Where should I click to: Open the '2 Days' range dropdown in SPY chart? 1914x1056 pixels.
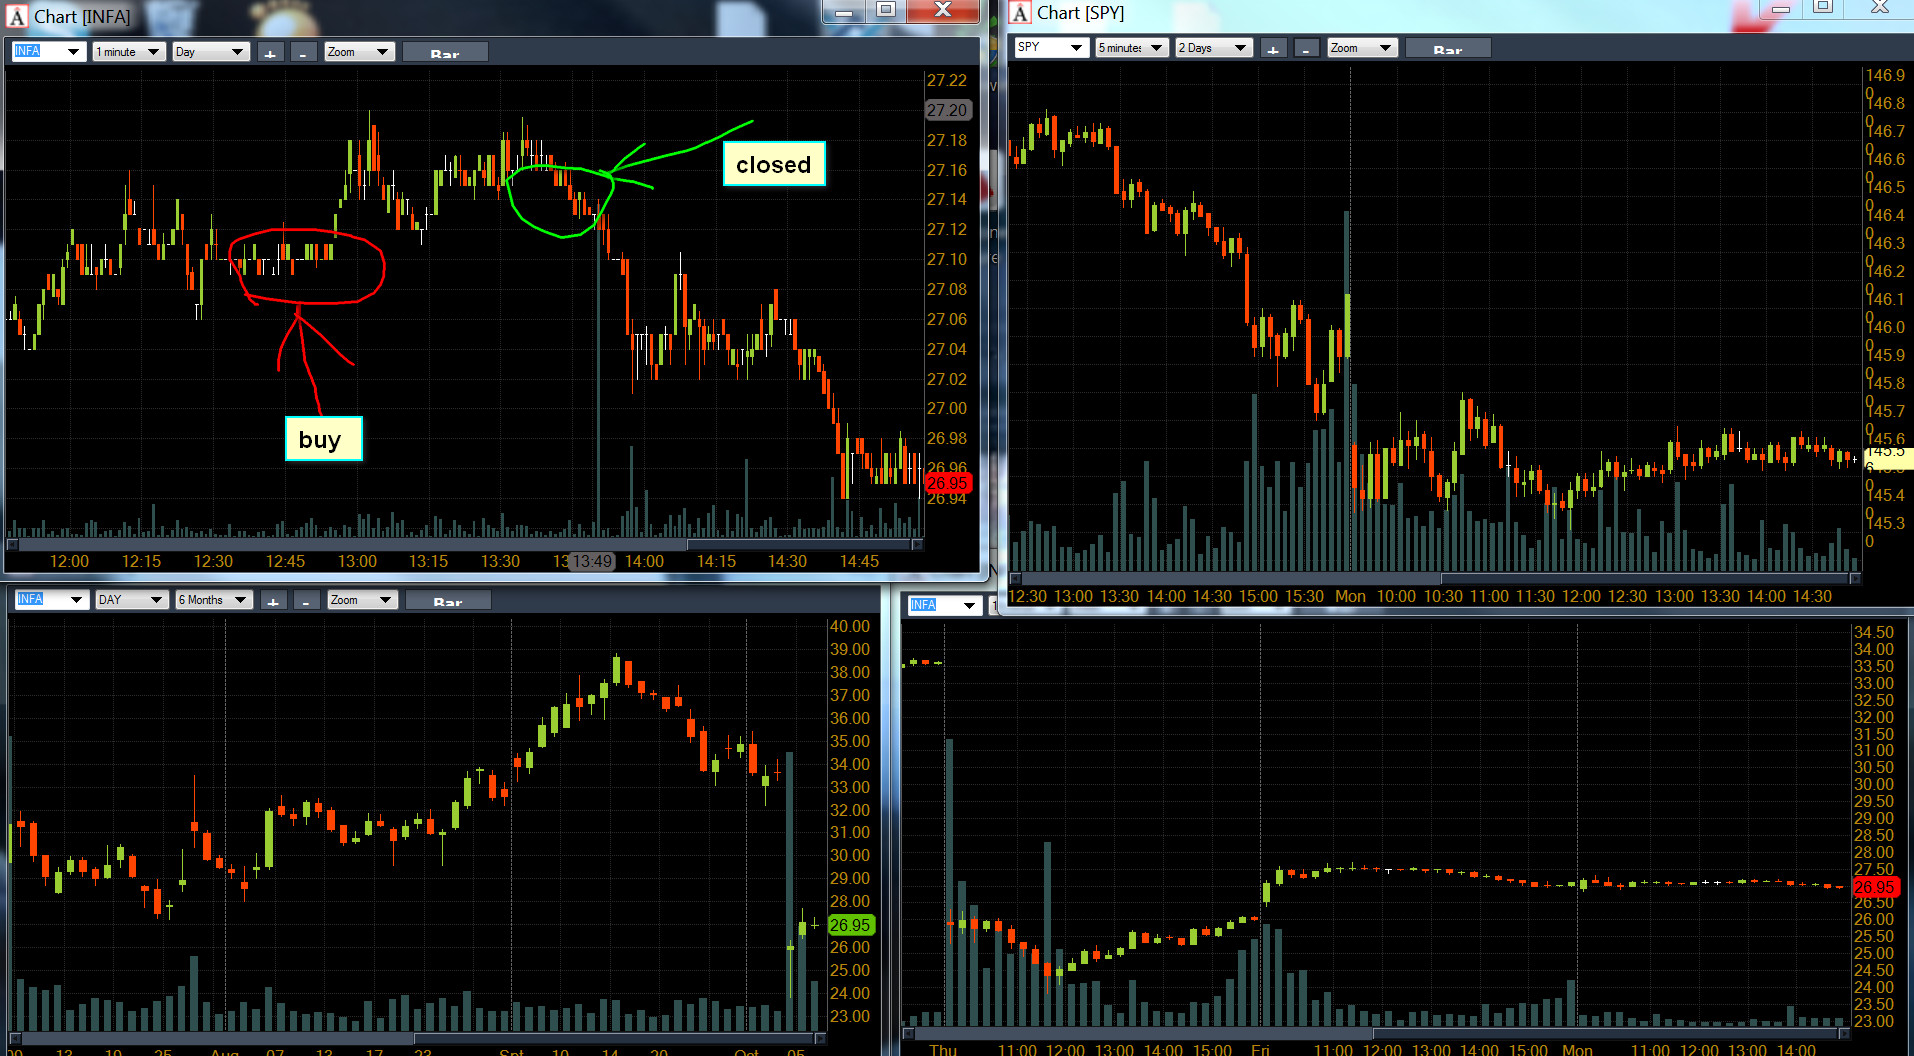click(x=1214, y=48)
